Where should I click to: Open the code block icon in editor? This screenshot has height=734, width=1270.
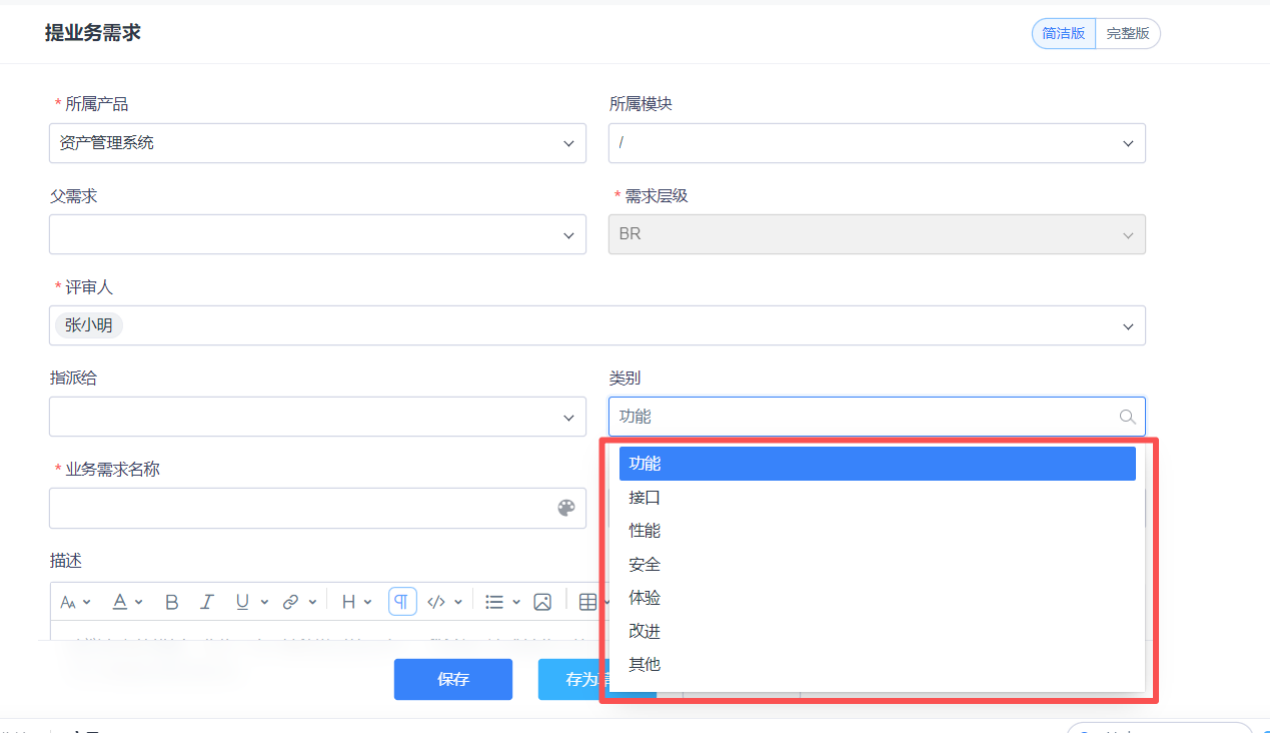pyautogui.click(x=435, y=601)
